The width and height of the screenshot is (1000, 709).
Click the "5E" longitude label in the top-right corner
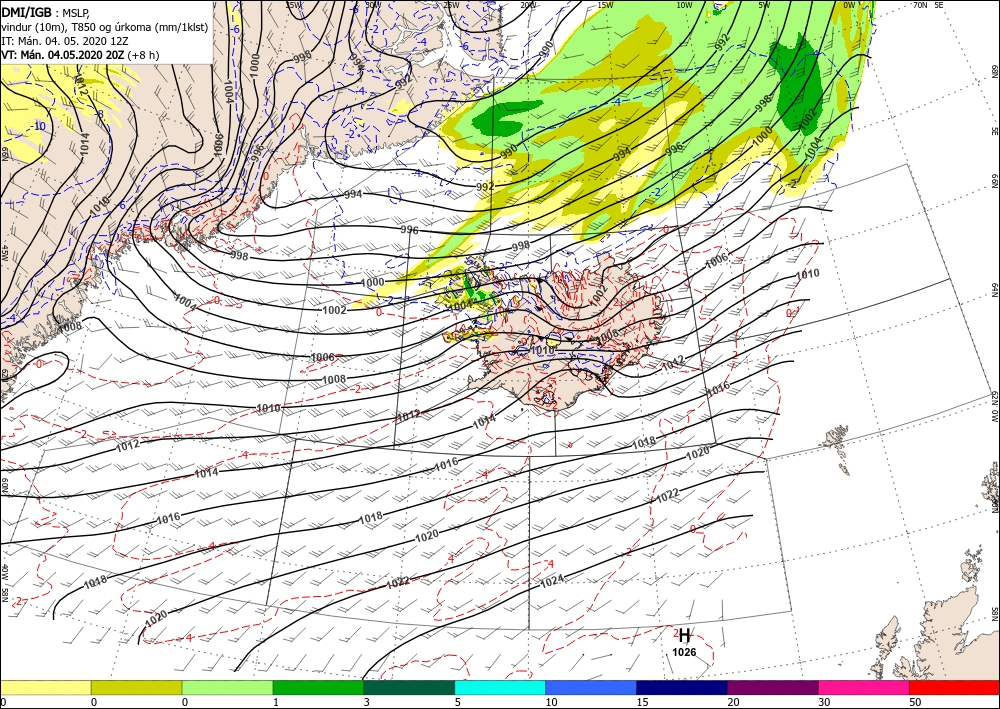click(939, 5)
